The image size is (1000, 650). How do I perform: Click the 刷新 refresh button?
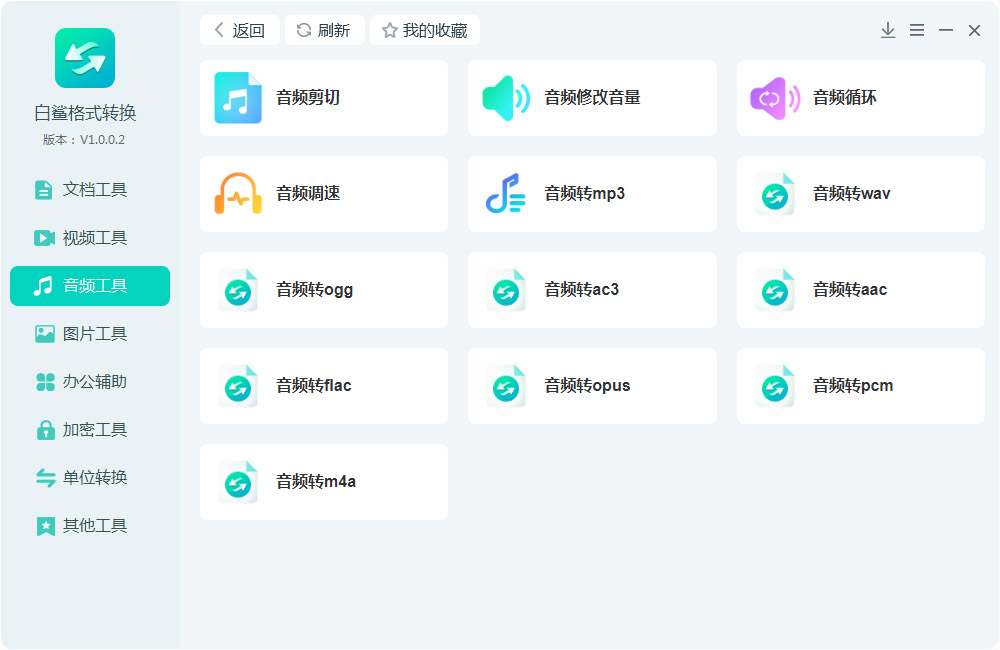tap(324, 31)
